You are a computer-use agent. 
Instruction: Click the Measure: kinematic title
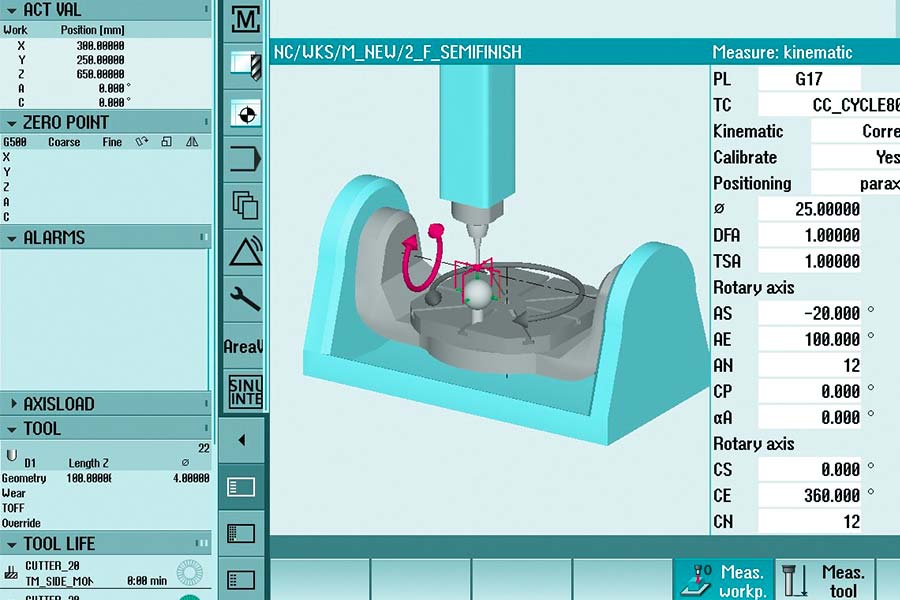782,52
